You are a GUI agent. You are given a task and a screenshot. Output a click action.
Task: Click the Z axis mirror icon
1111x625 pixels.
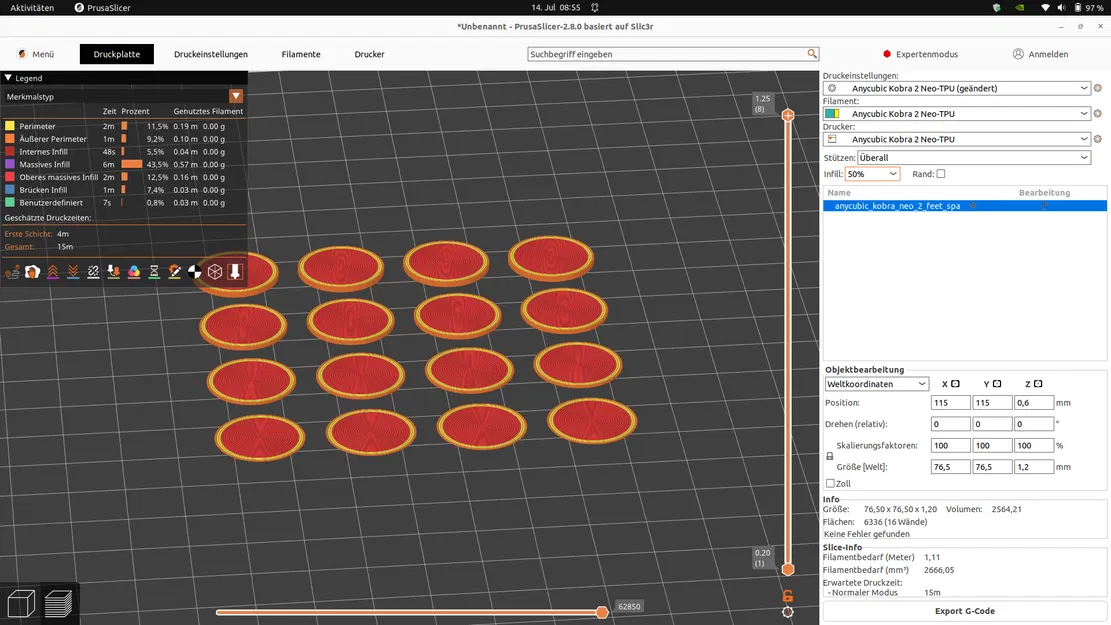[1038, 384]
